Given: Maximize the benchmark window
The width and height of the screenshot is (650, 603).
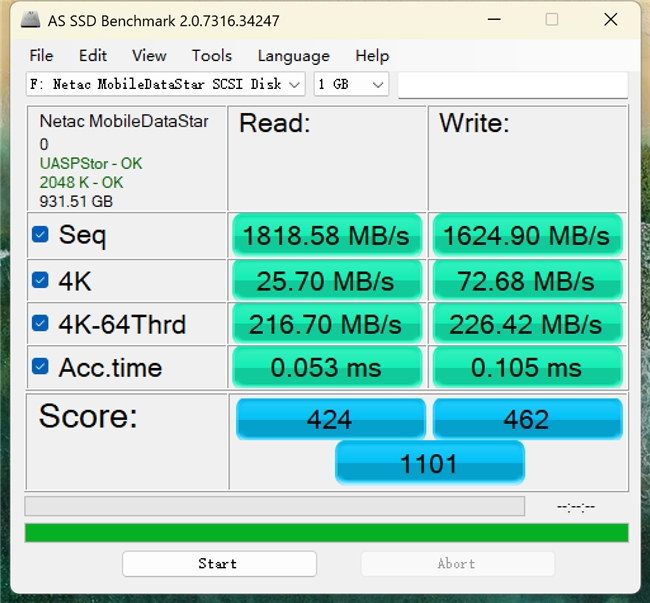Looking at the screenshot, I should (x=552, y=19).
